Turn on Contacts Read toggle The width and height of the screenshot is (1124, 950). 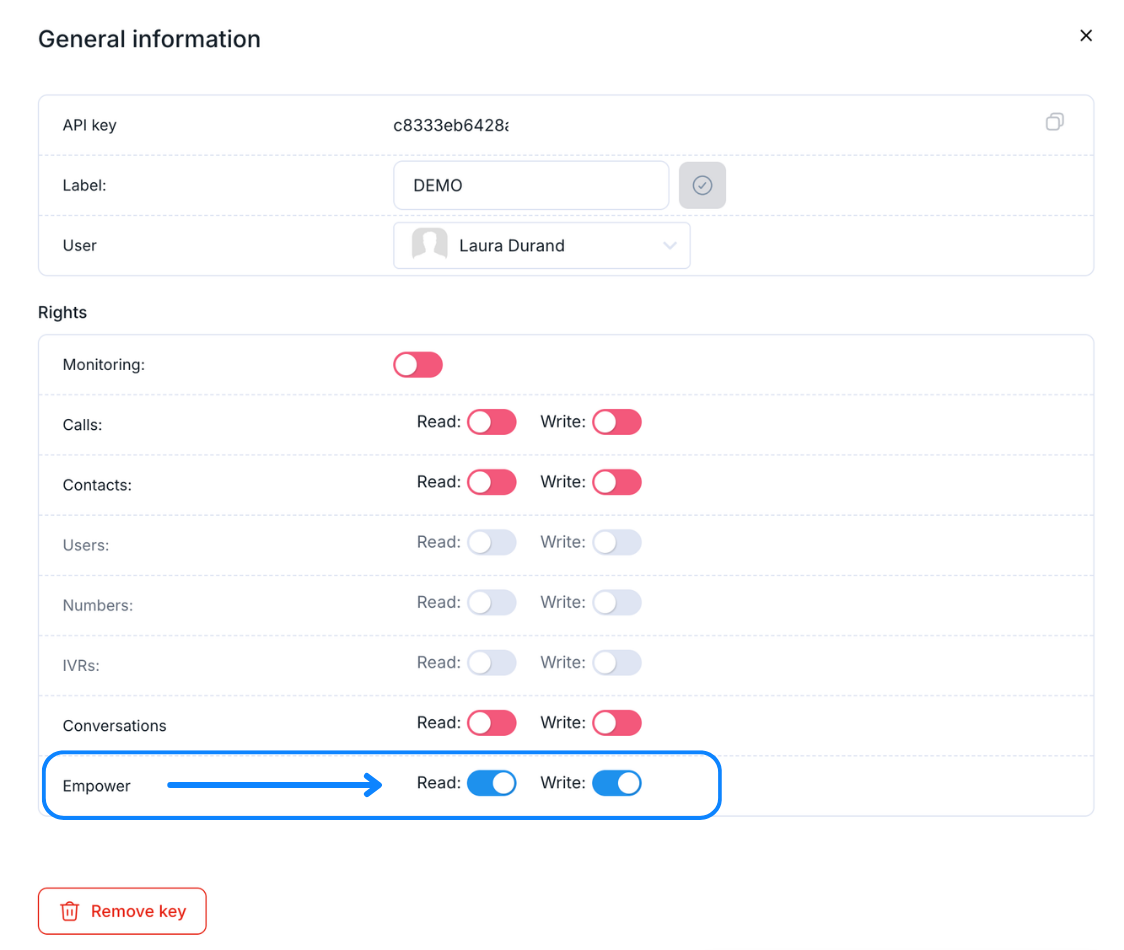(x=492, y=482)
